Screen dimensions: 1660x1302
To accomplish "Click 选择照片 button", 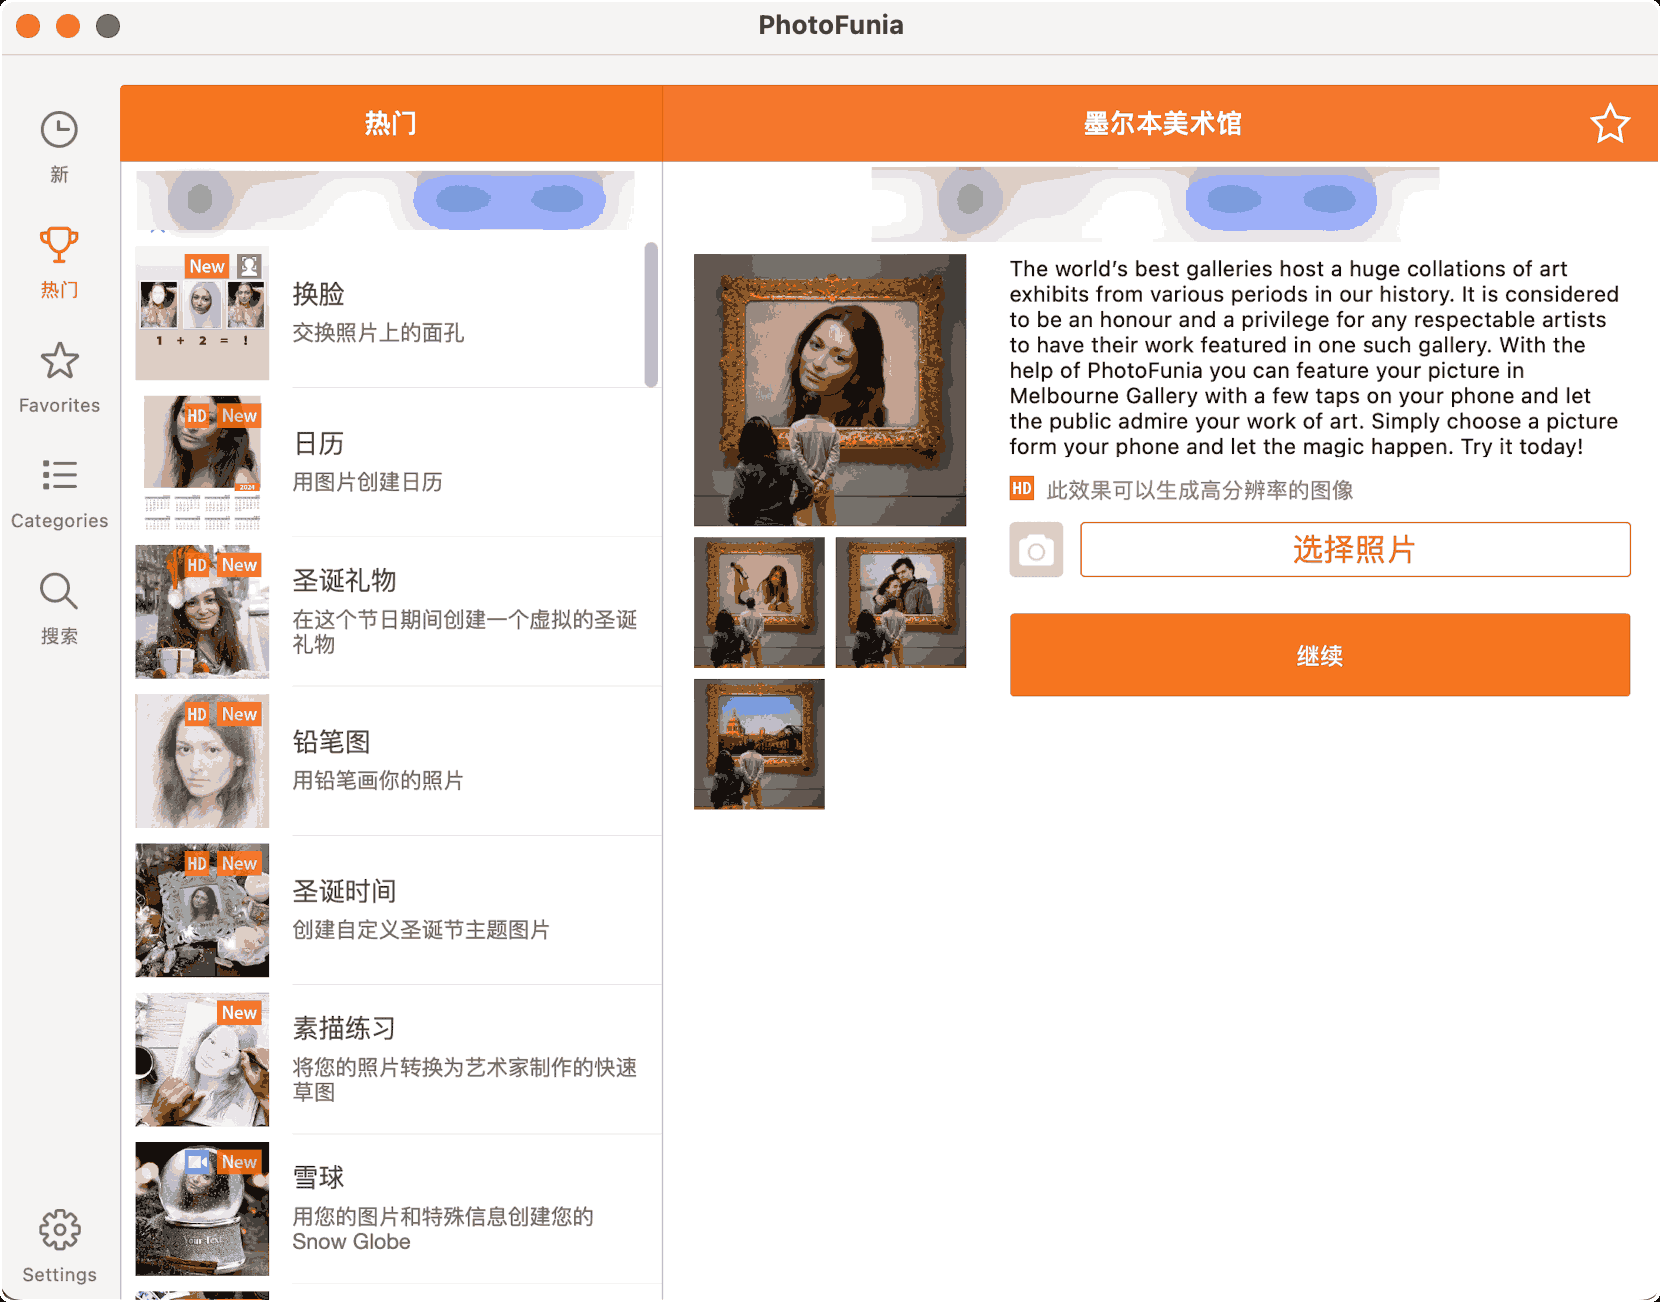I will coord(1355,550).
